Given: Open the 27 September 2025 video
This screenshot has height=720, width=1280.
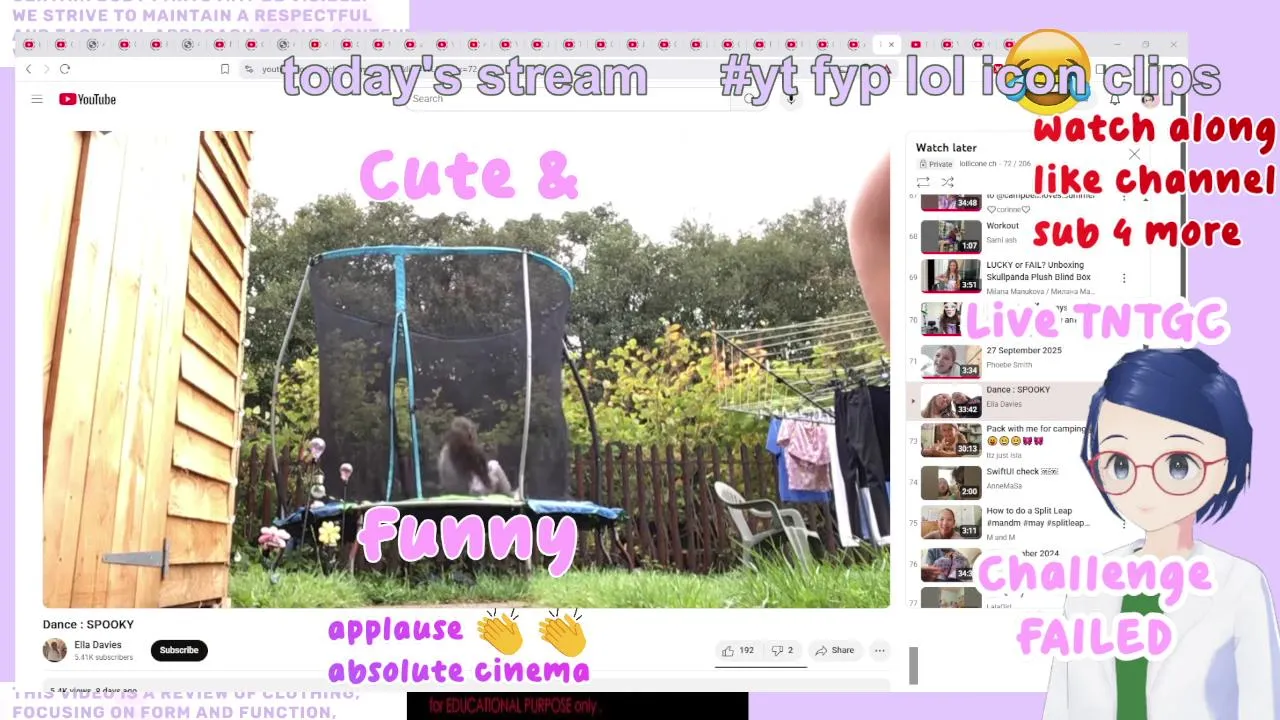Looking at the screenshot, I should [1024, 351].
